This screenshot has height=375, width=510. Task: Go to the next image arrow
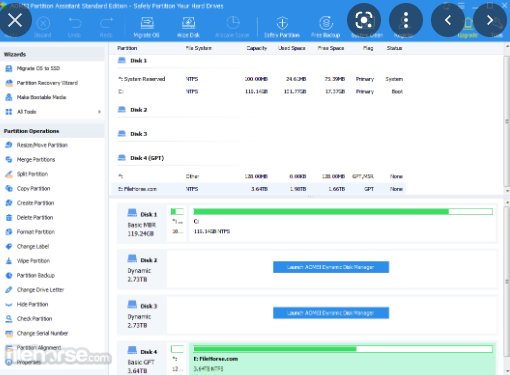pos(490,20)
